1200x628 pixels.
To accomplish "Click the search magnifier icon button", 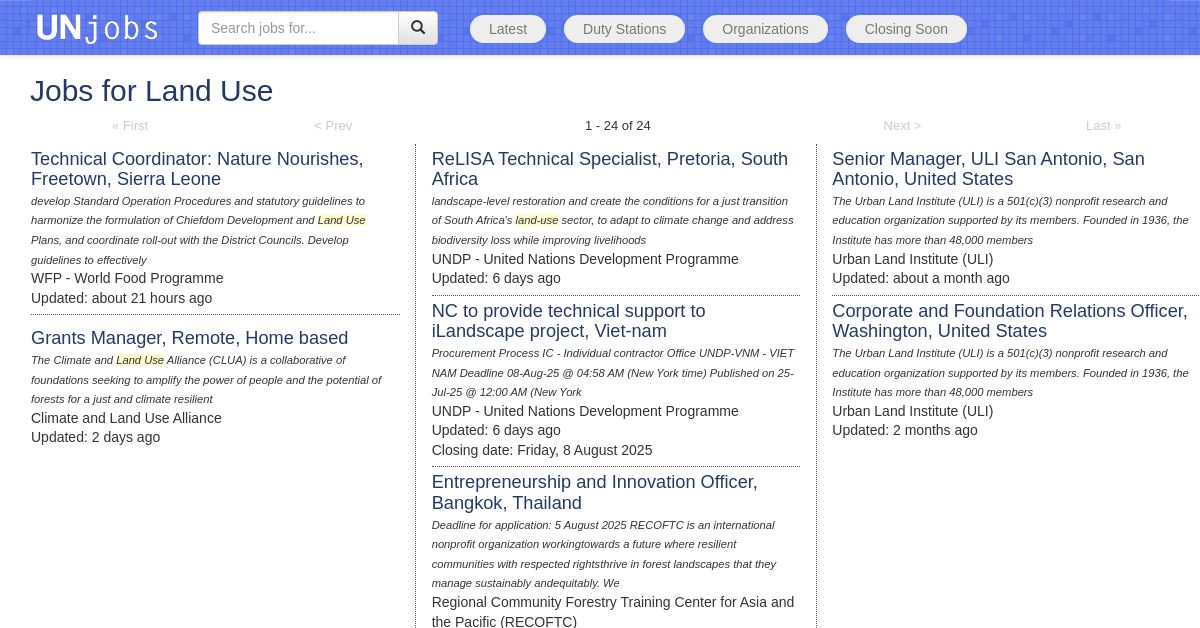I will (x=418, y=28).
